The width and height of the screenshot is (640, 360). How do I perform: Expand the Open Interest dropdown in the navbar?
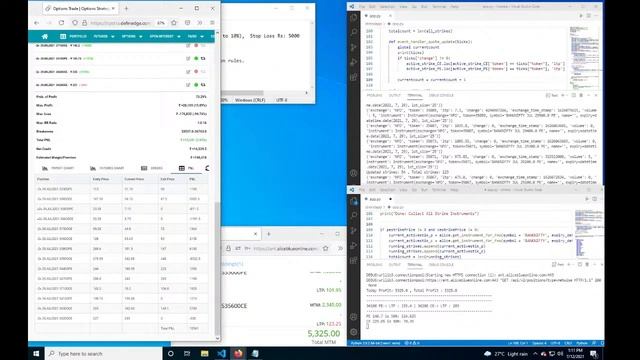pyautogui.click(x=164, y=36)
